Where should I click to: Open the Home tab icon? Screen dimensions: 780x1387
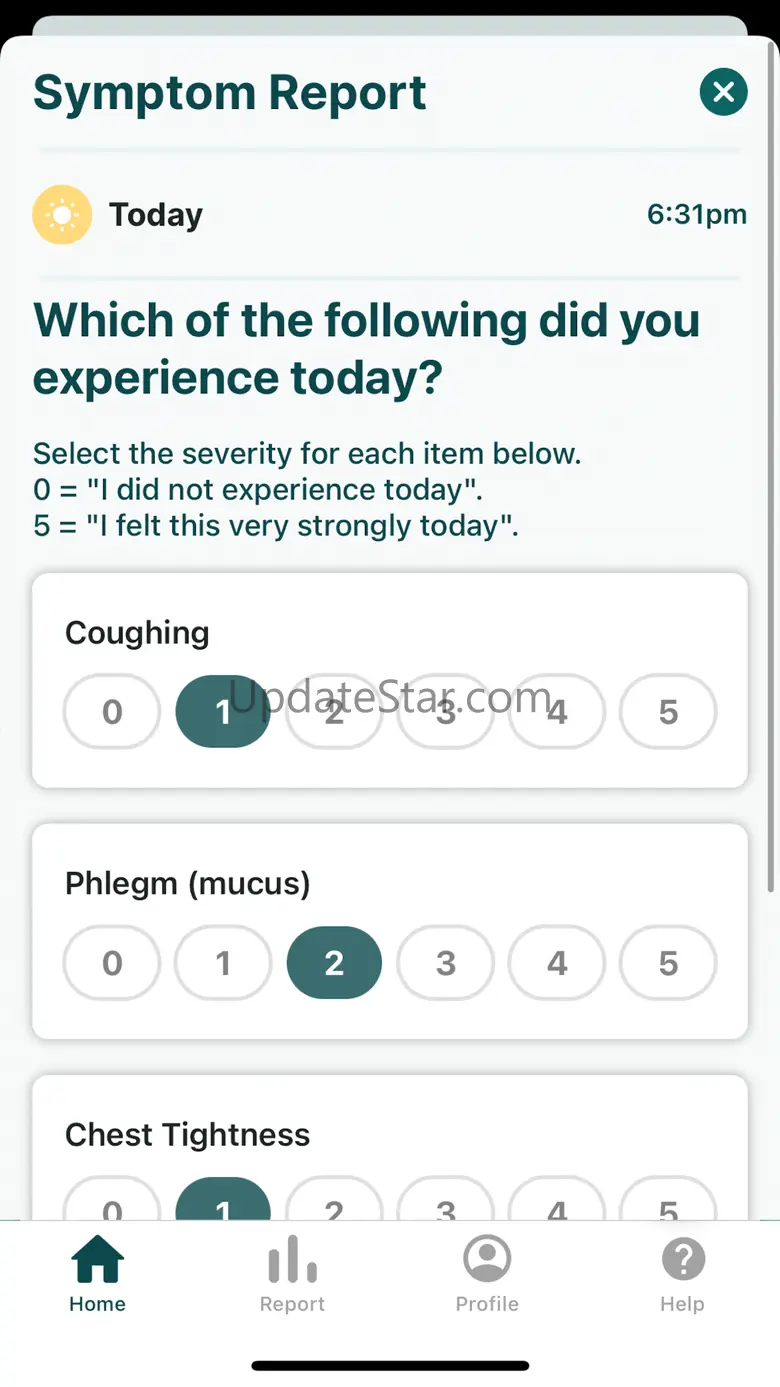pyautogui.click(x=97, y=1259)
